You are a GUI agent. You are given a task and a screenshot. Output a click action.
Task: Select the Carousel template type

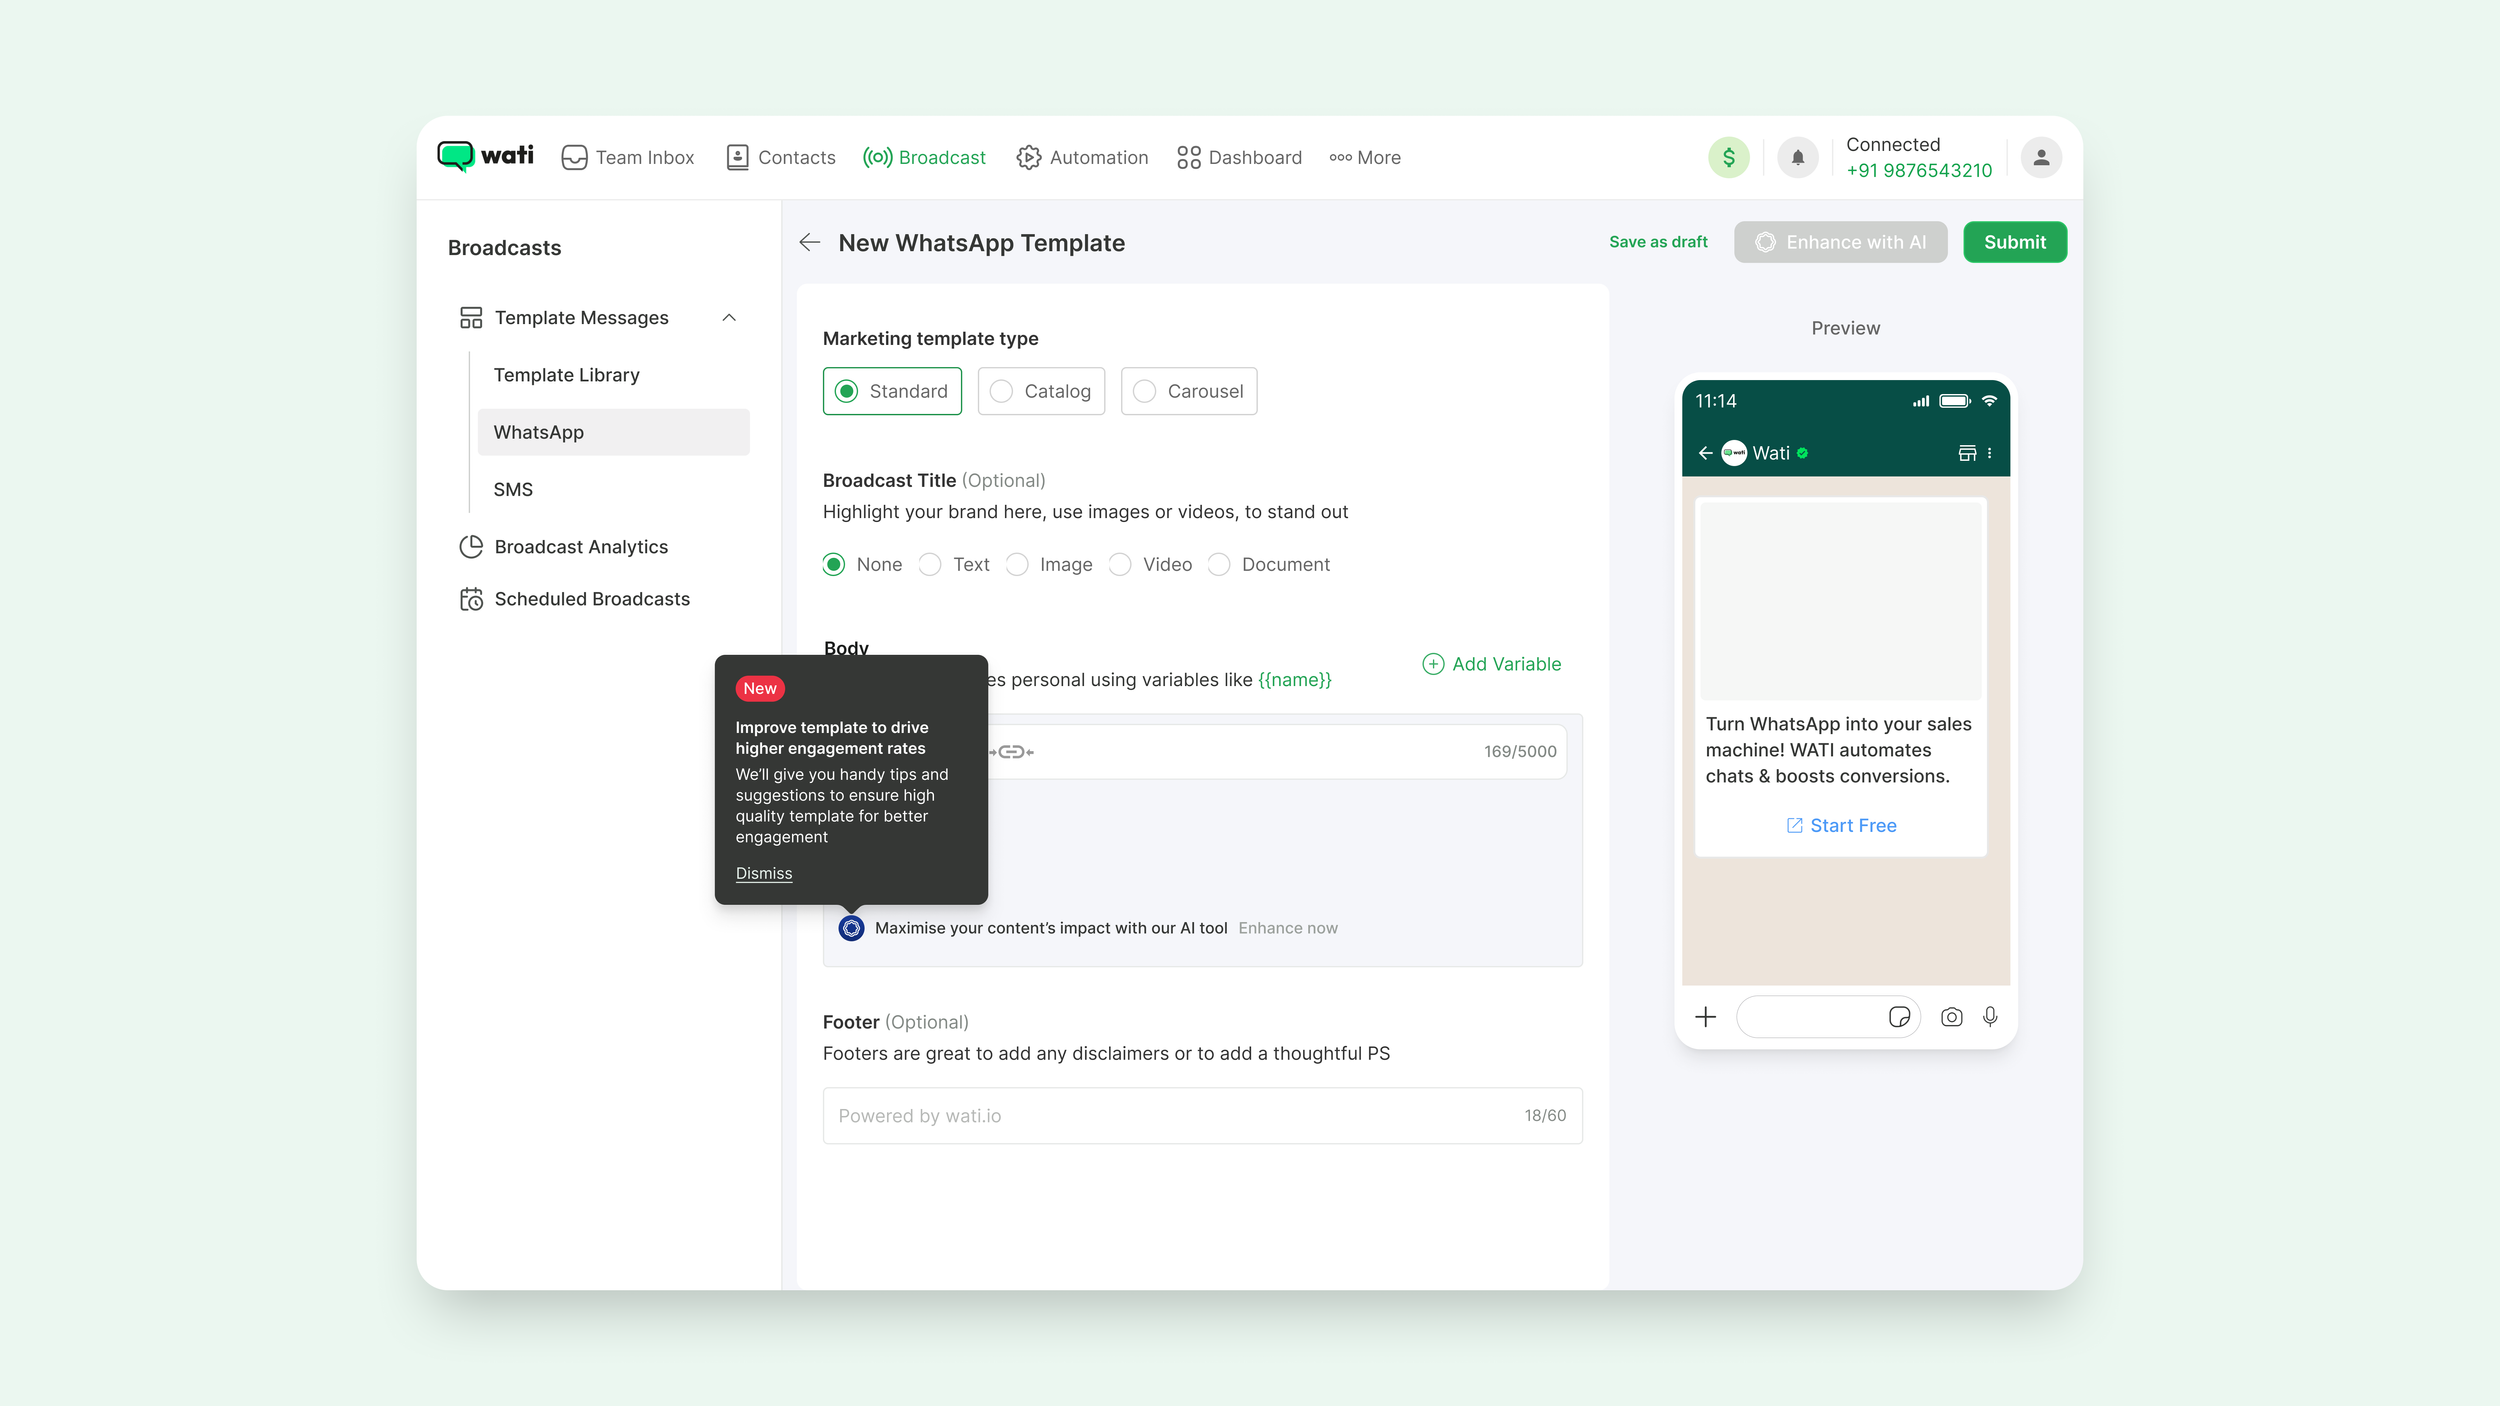[x=1189, y=391]
